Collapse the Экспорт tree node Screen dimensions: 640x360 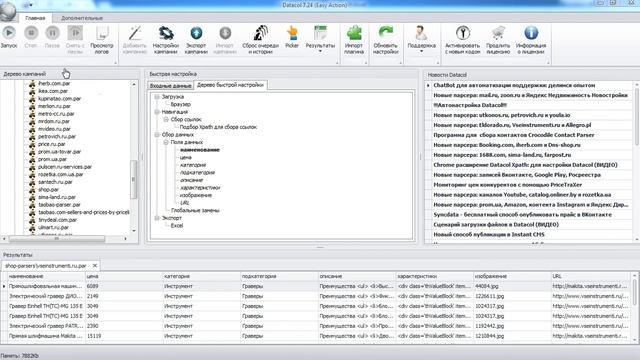pos(157,218)
